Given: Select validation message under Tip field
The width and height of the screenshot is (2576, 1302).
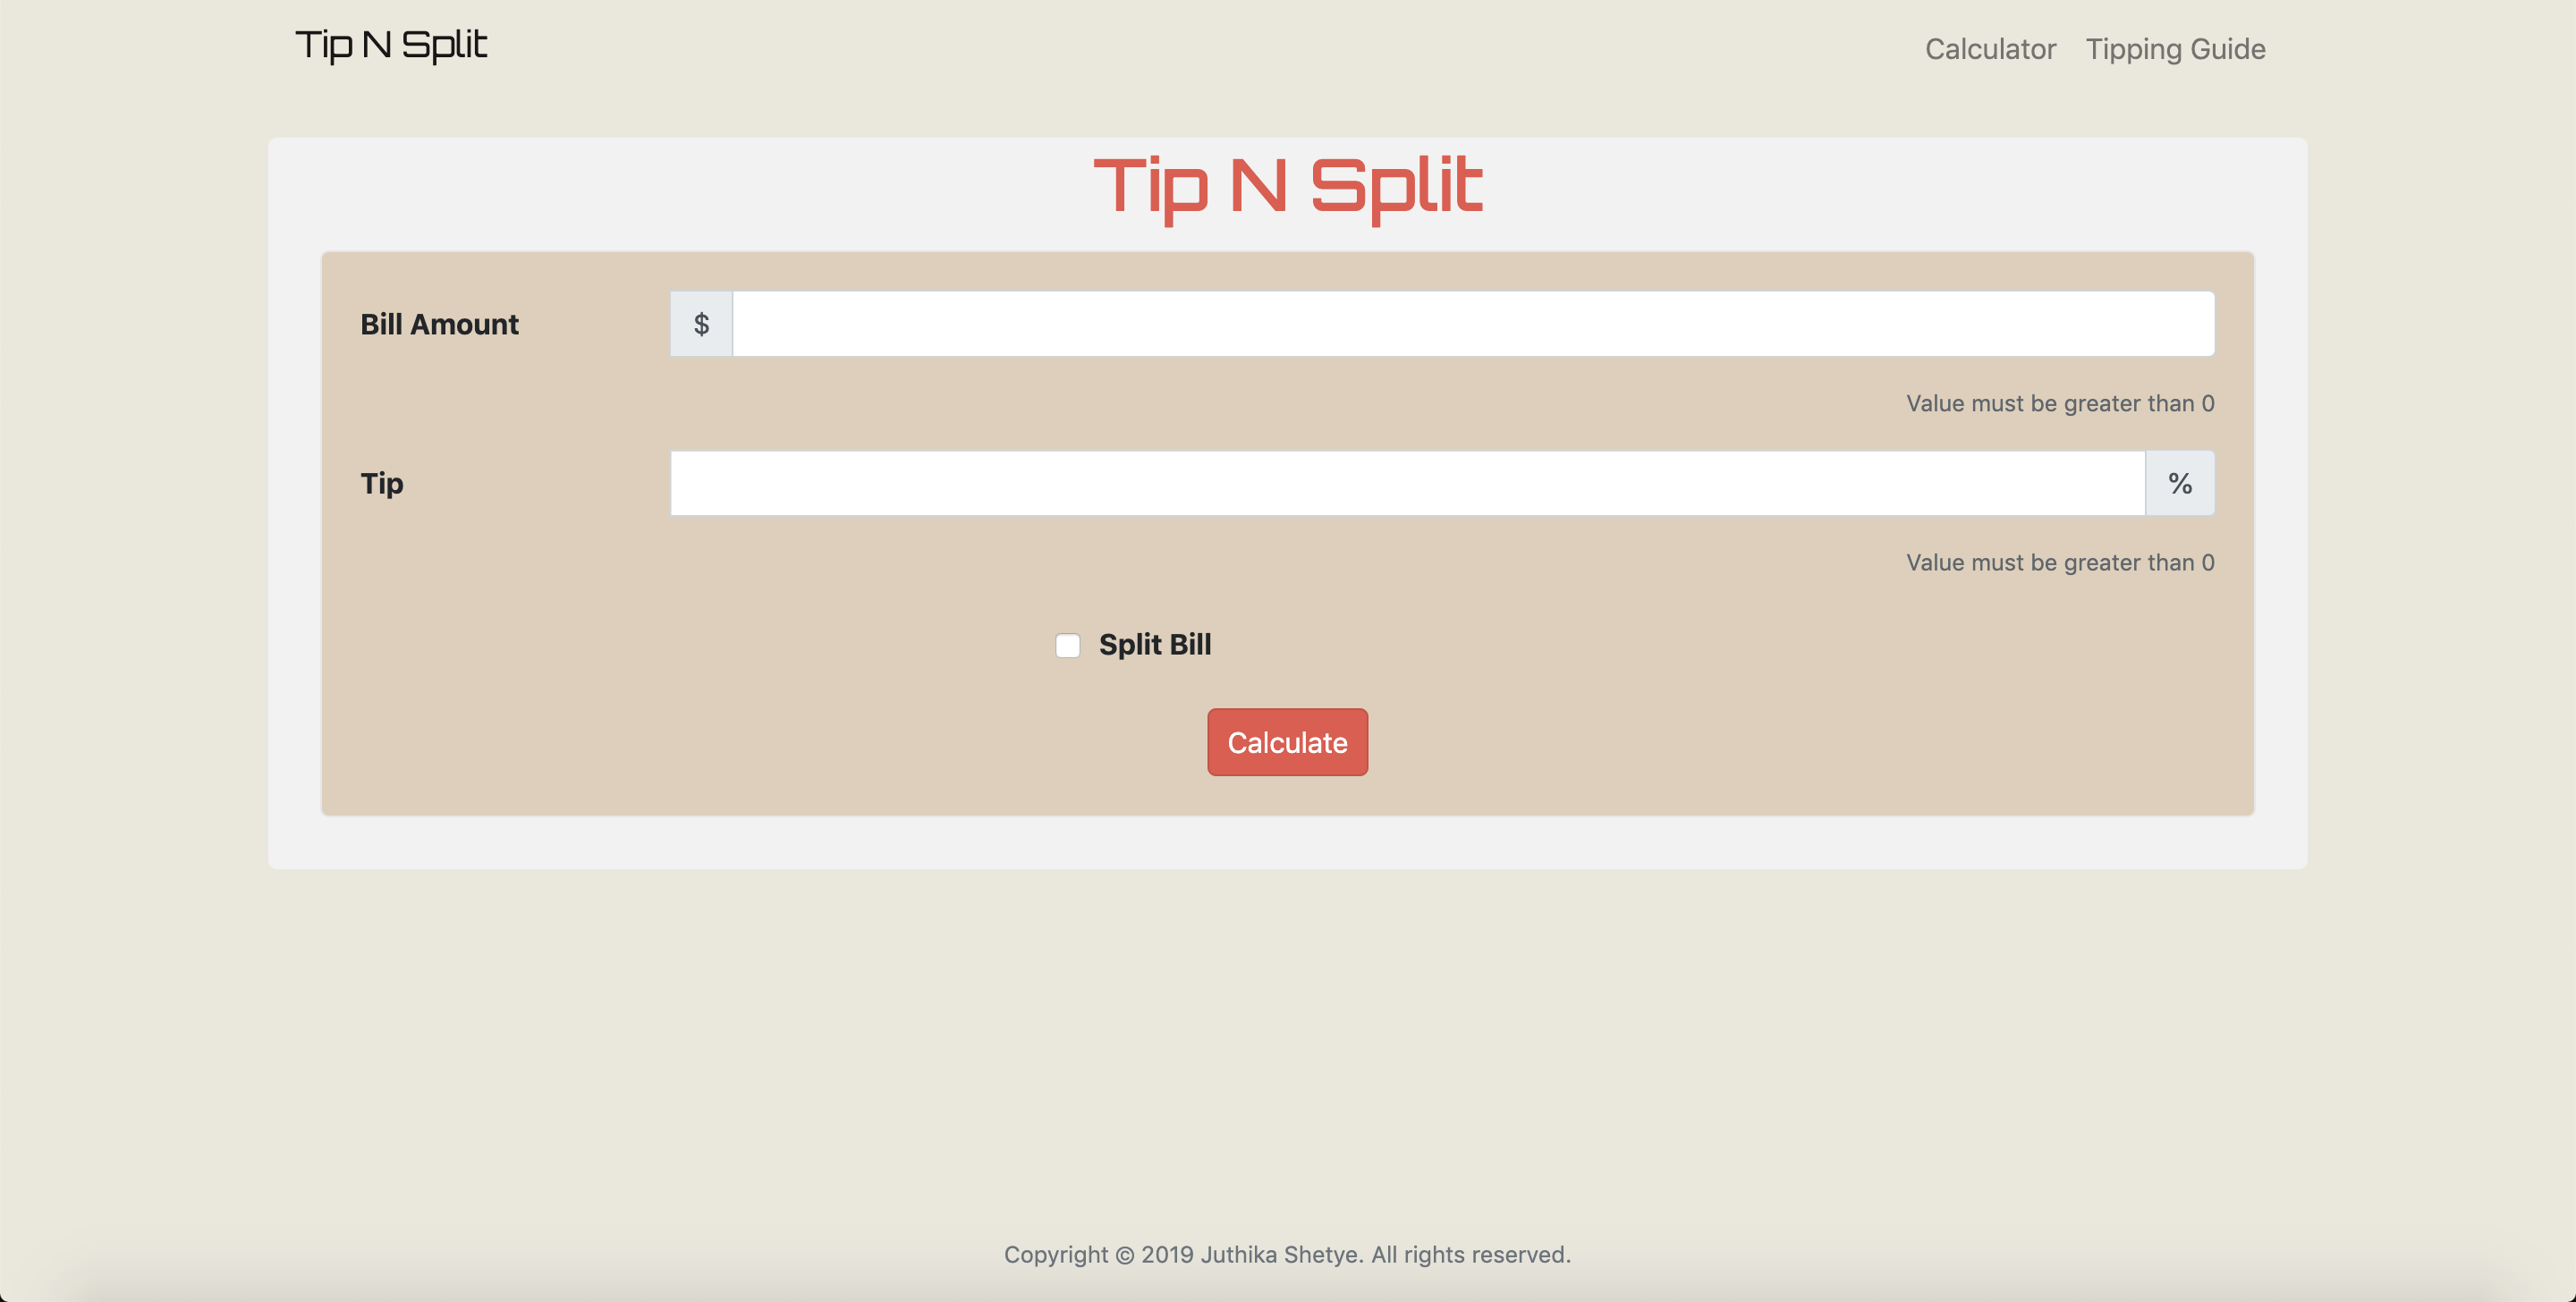Looking at the screenshot, I should (x=2060, y=562).
